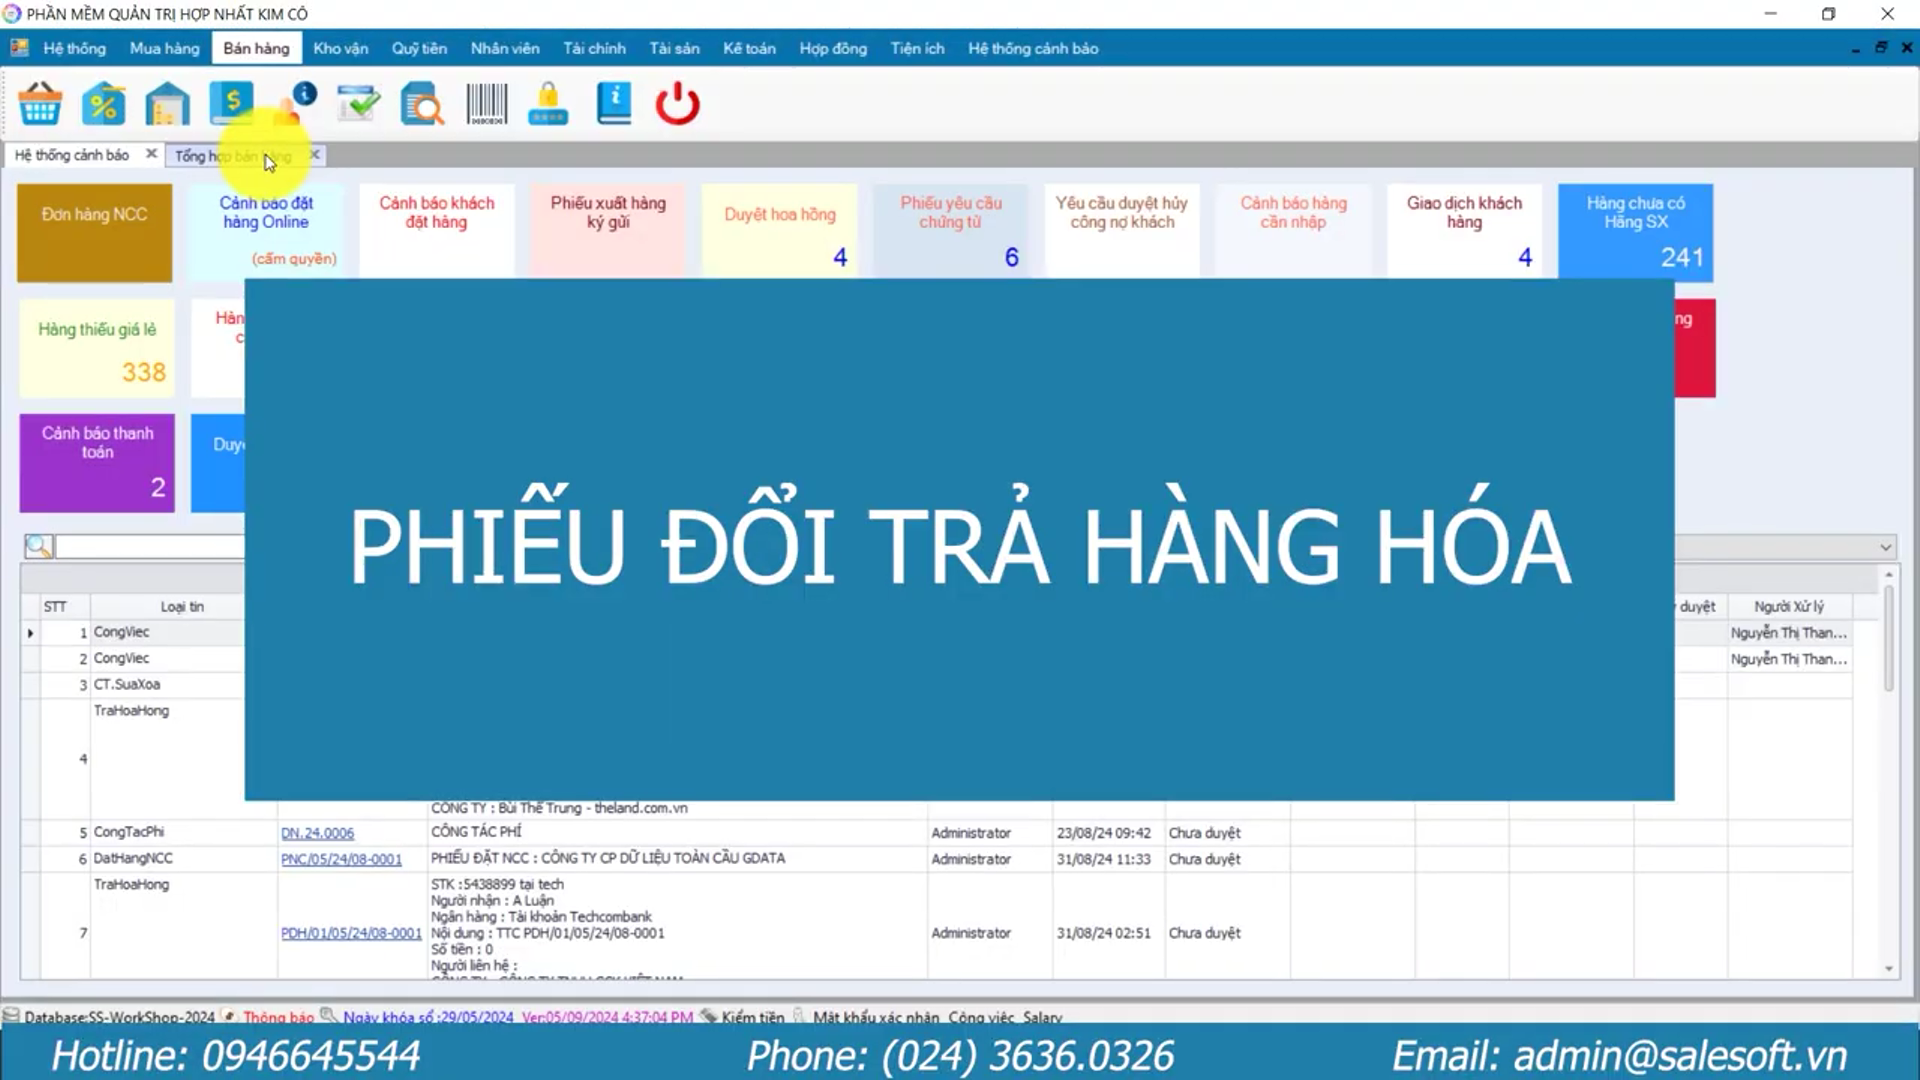Open the Yêu cầu duyệt hủy công nợ khách tile
The image size is (1920, 1080).
pos(1122,231)
